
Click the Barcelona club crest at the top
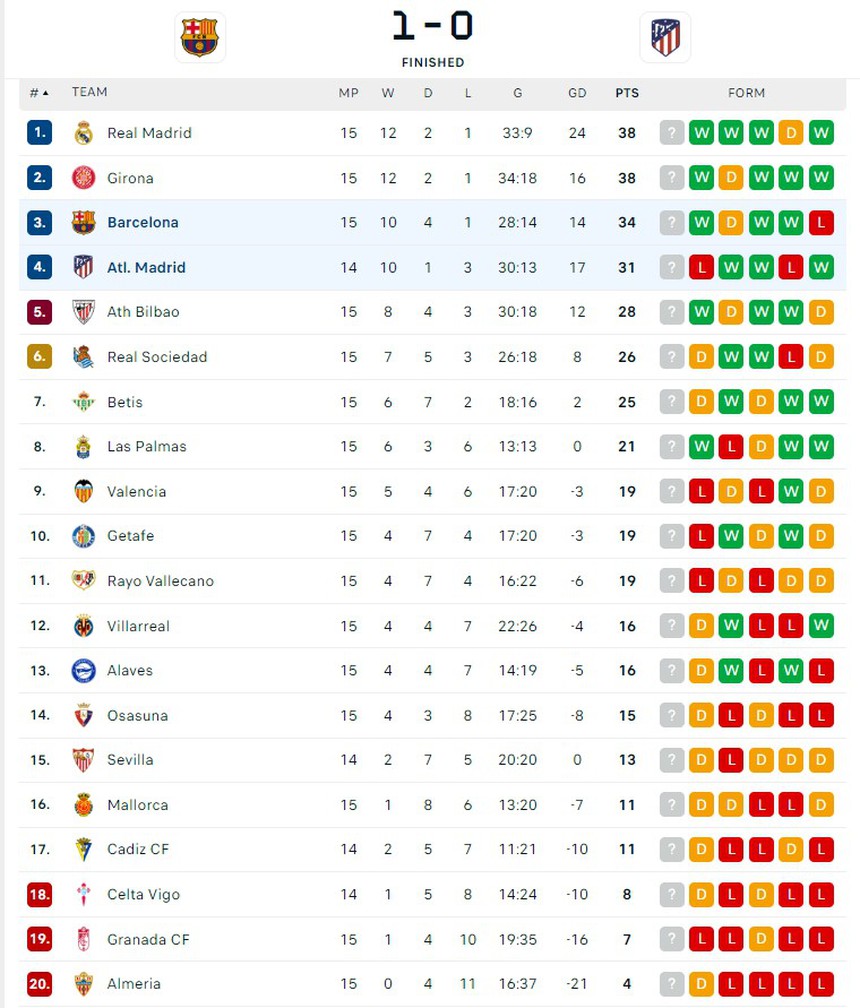pos(200,36)
